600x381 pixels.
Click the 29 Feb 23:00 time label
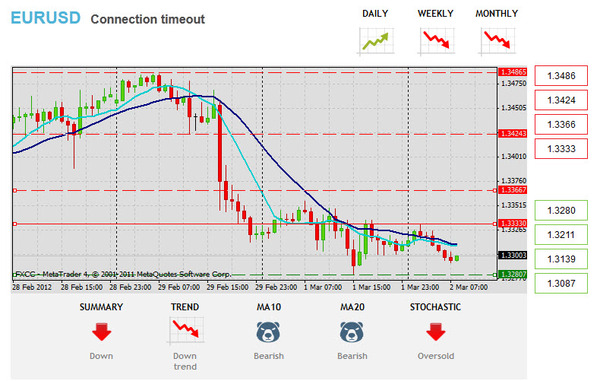point(276,287)
